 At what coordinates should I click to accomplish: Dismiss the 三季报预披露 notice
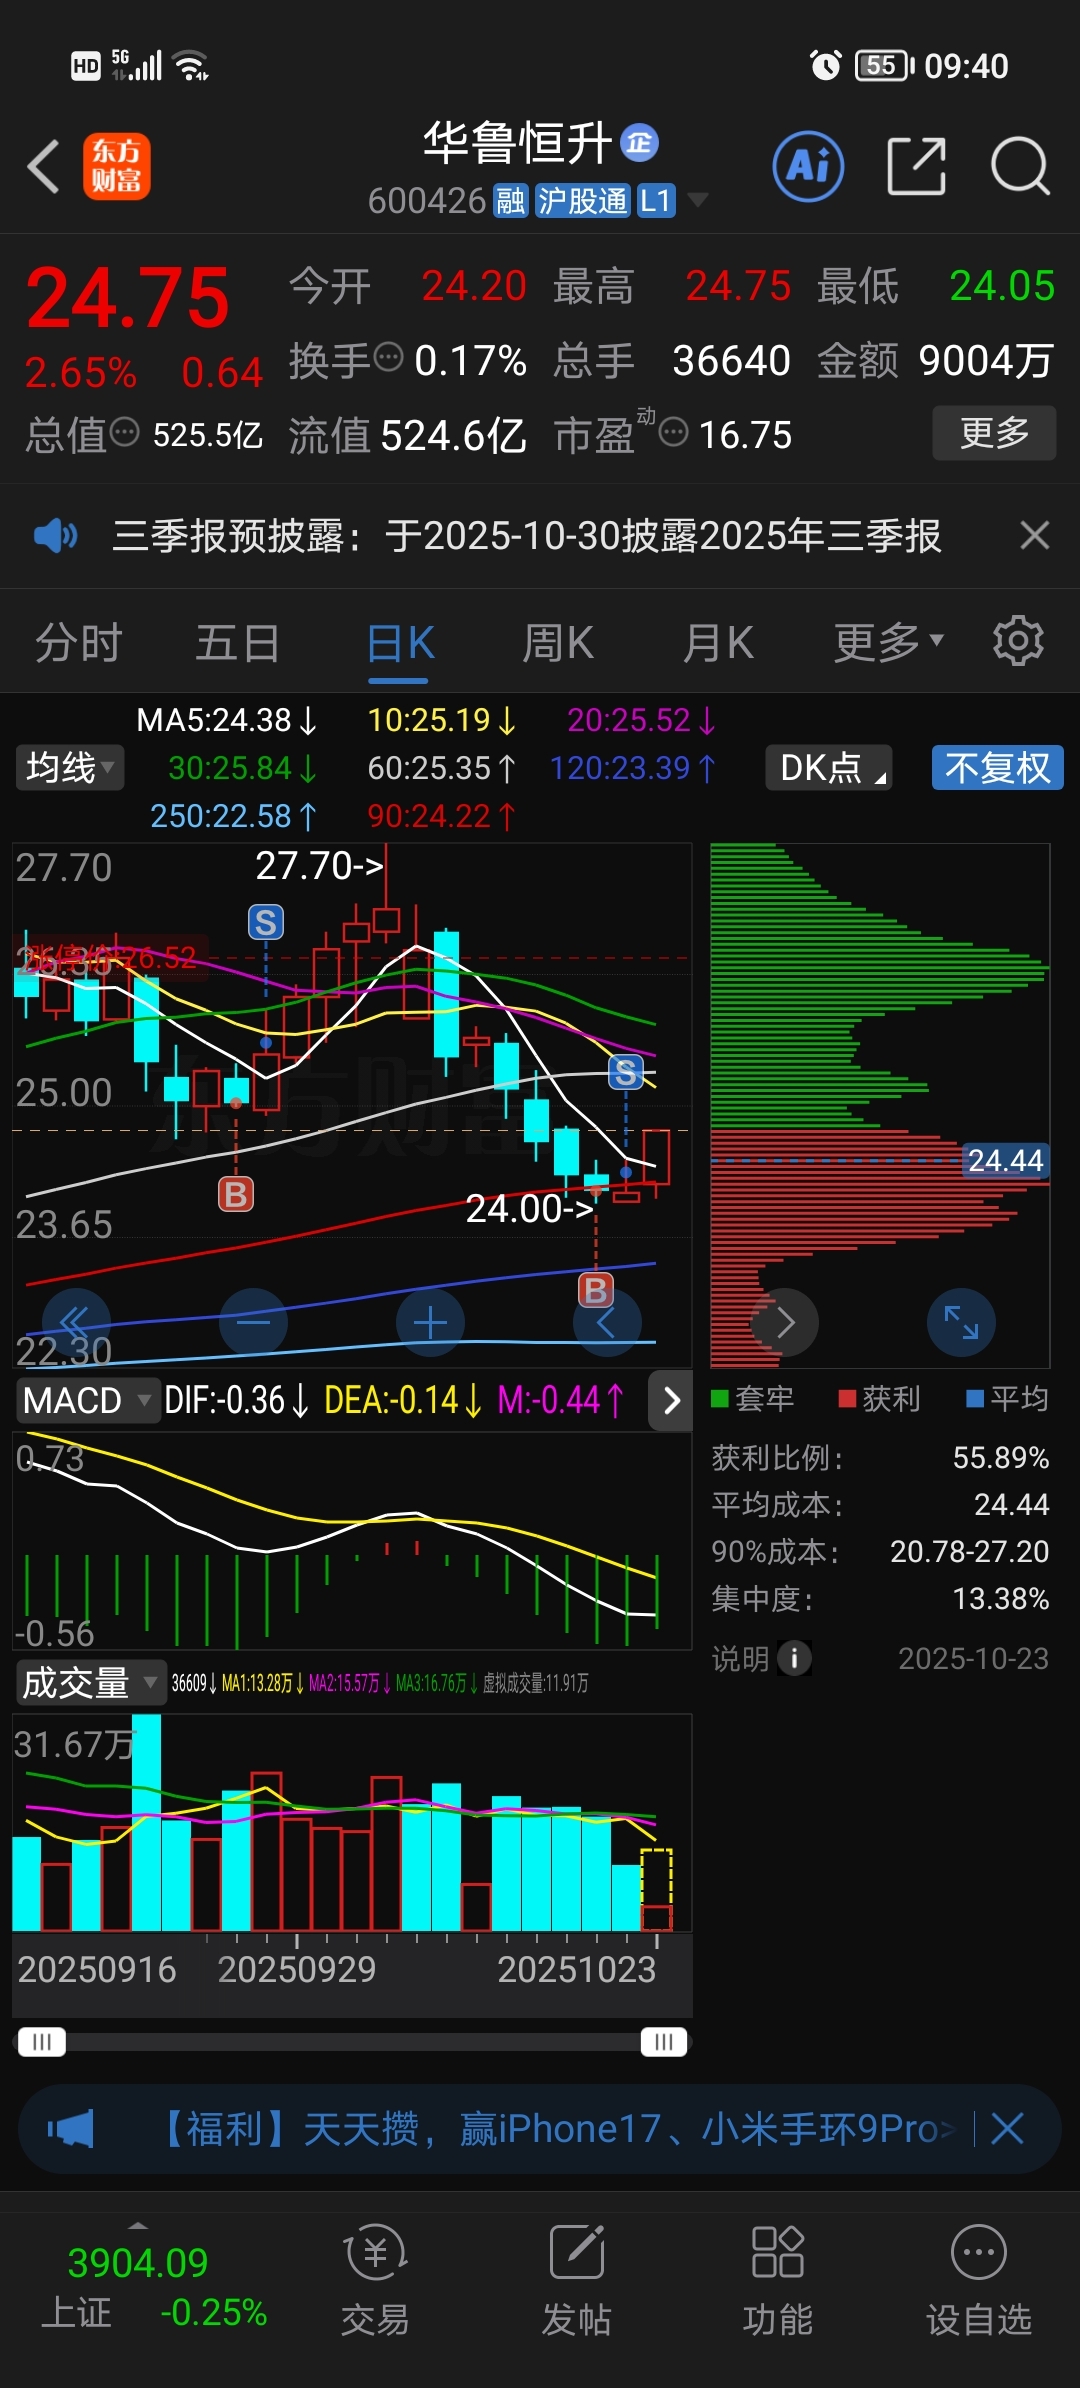click(x=1035, y=536)
